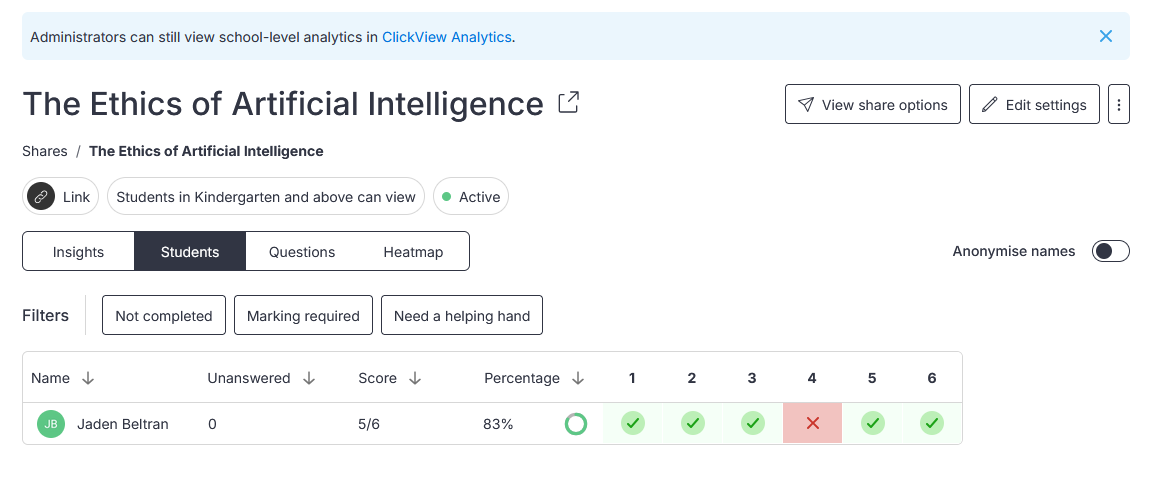
Task: Switch to the Insights tab
Action: pos(79,251)
